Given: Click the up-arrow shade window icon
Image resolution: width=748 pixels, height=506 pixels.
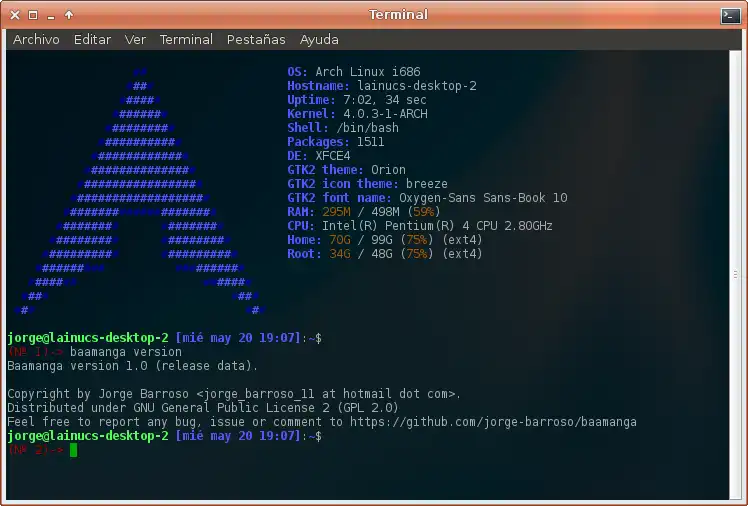Looking at the screenshot, I should (x=69, y=15).
